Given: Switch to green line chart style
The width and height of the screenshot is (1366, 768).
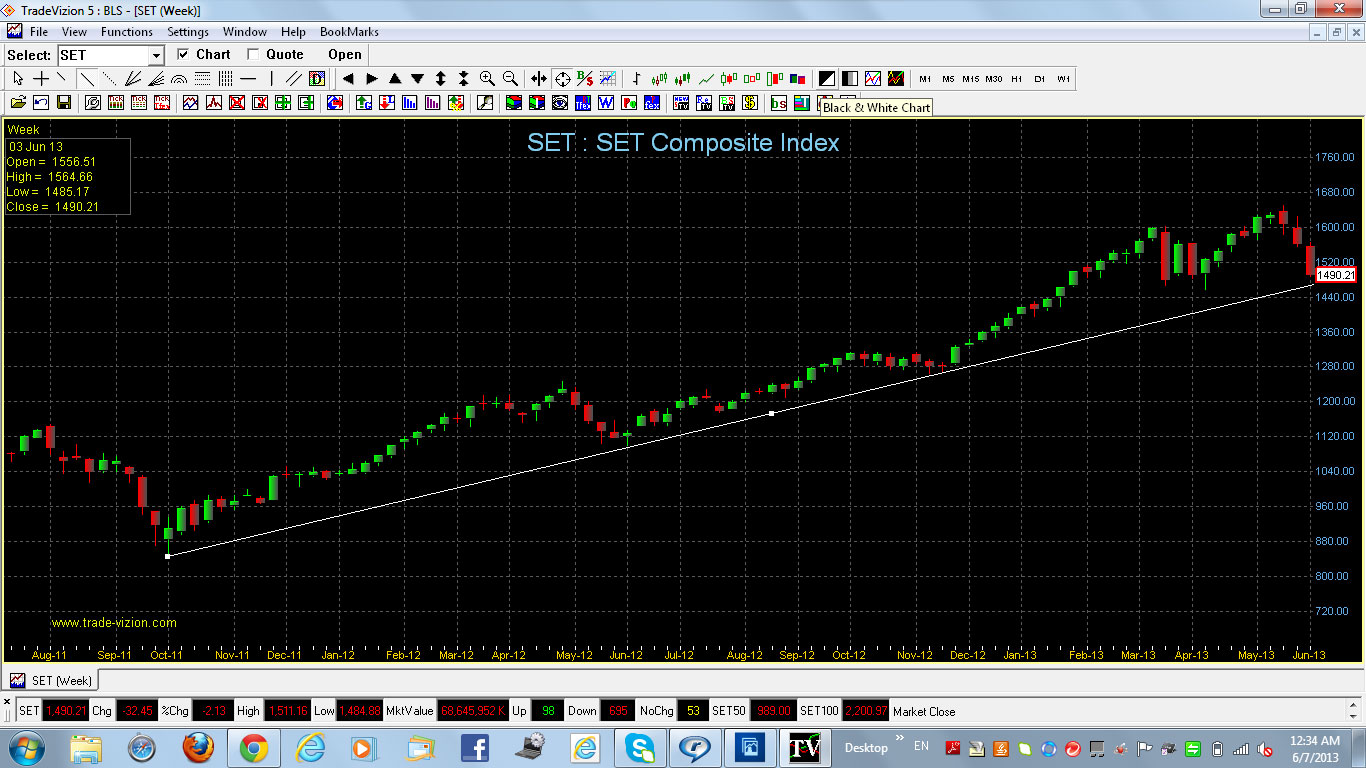Looking at the screenshot, I should [x=706, y=78].
